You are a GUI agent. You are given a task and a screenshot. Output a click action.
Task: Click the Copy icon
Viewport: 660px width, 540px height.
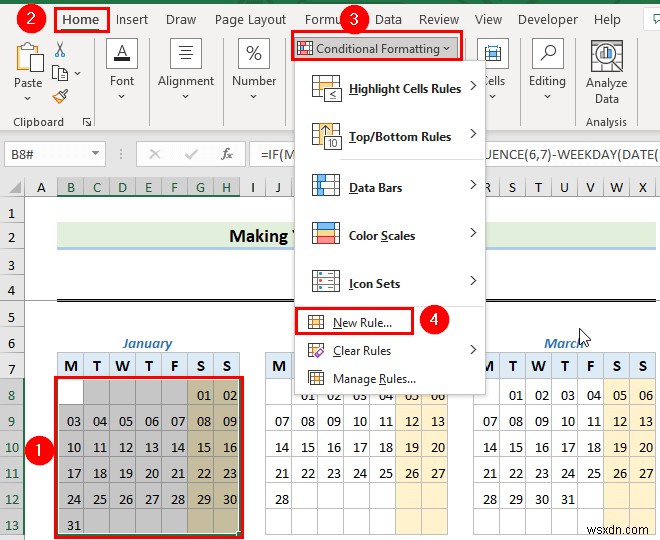60,73
